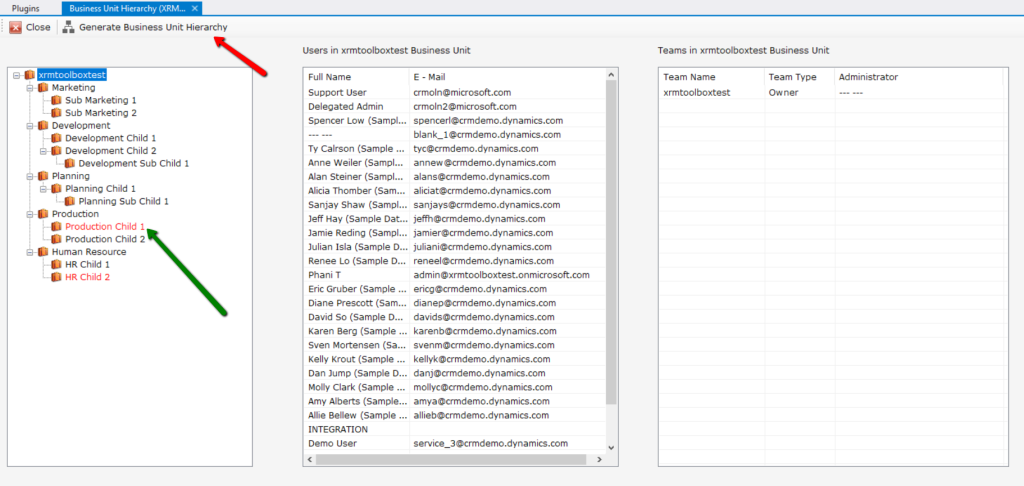Click the HR Child 1 node icon

57,264
